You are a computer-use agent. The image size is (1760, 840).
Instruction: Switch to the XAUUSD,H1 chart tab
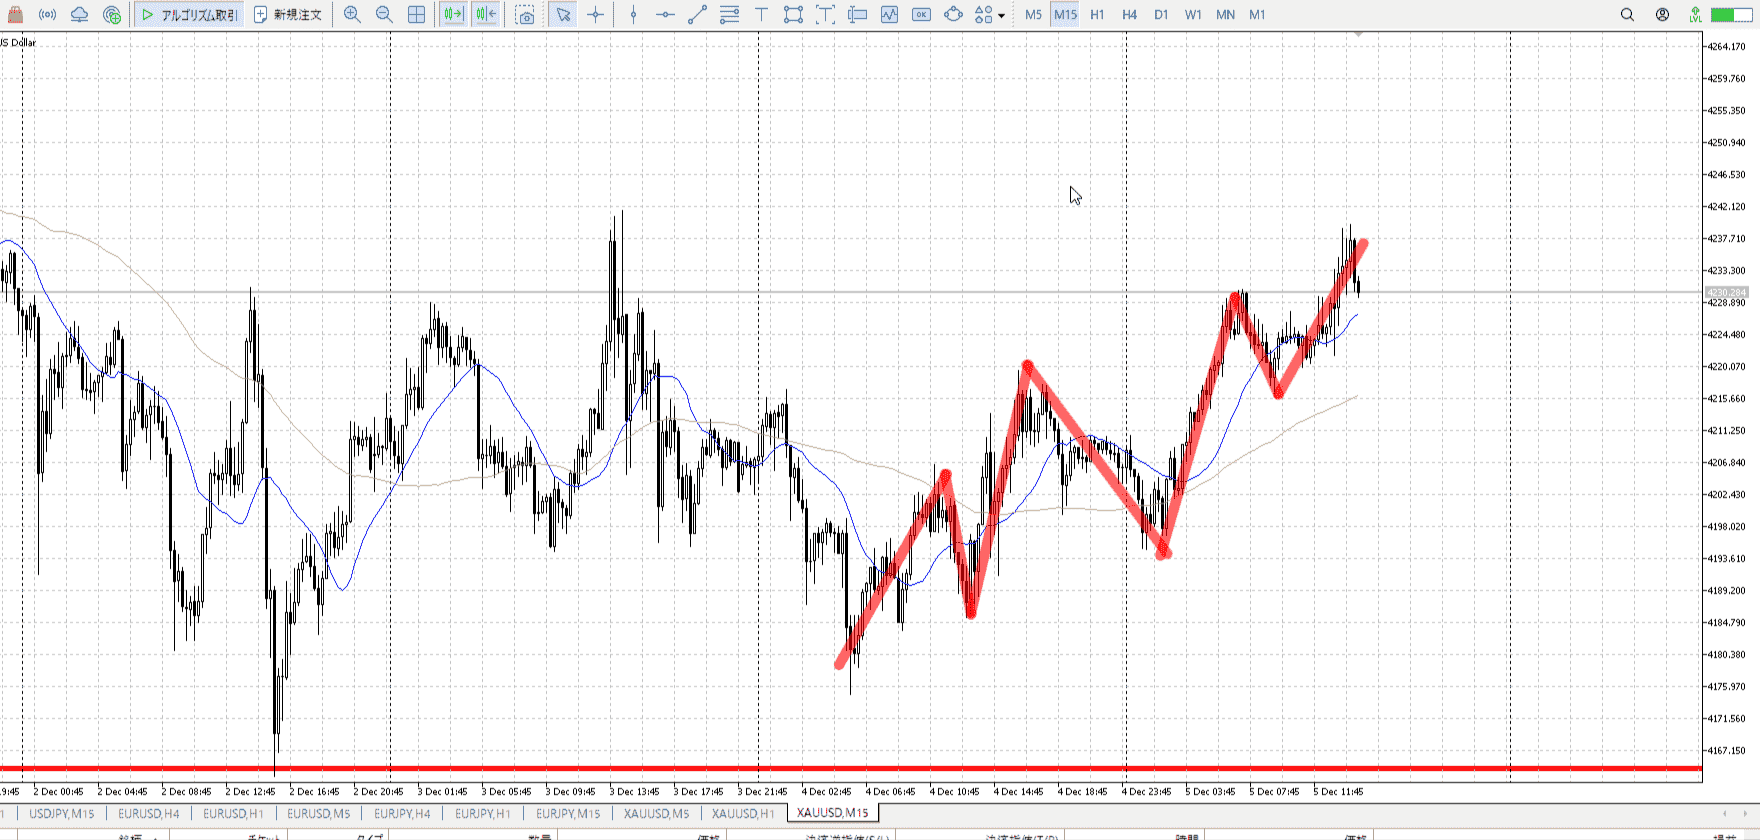[x=743, y=813]
